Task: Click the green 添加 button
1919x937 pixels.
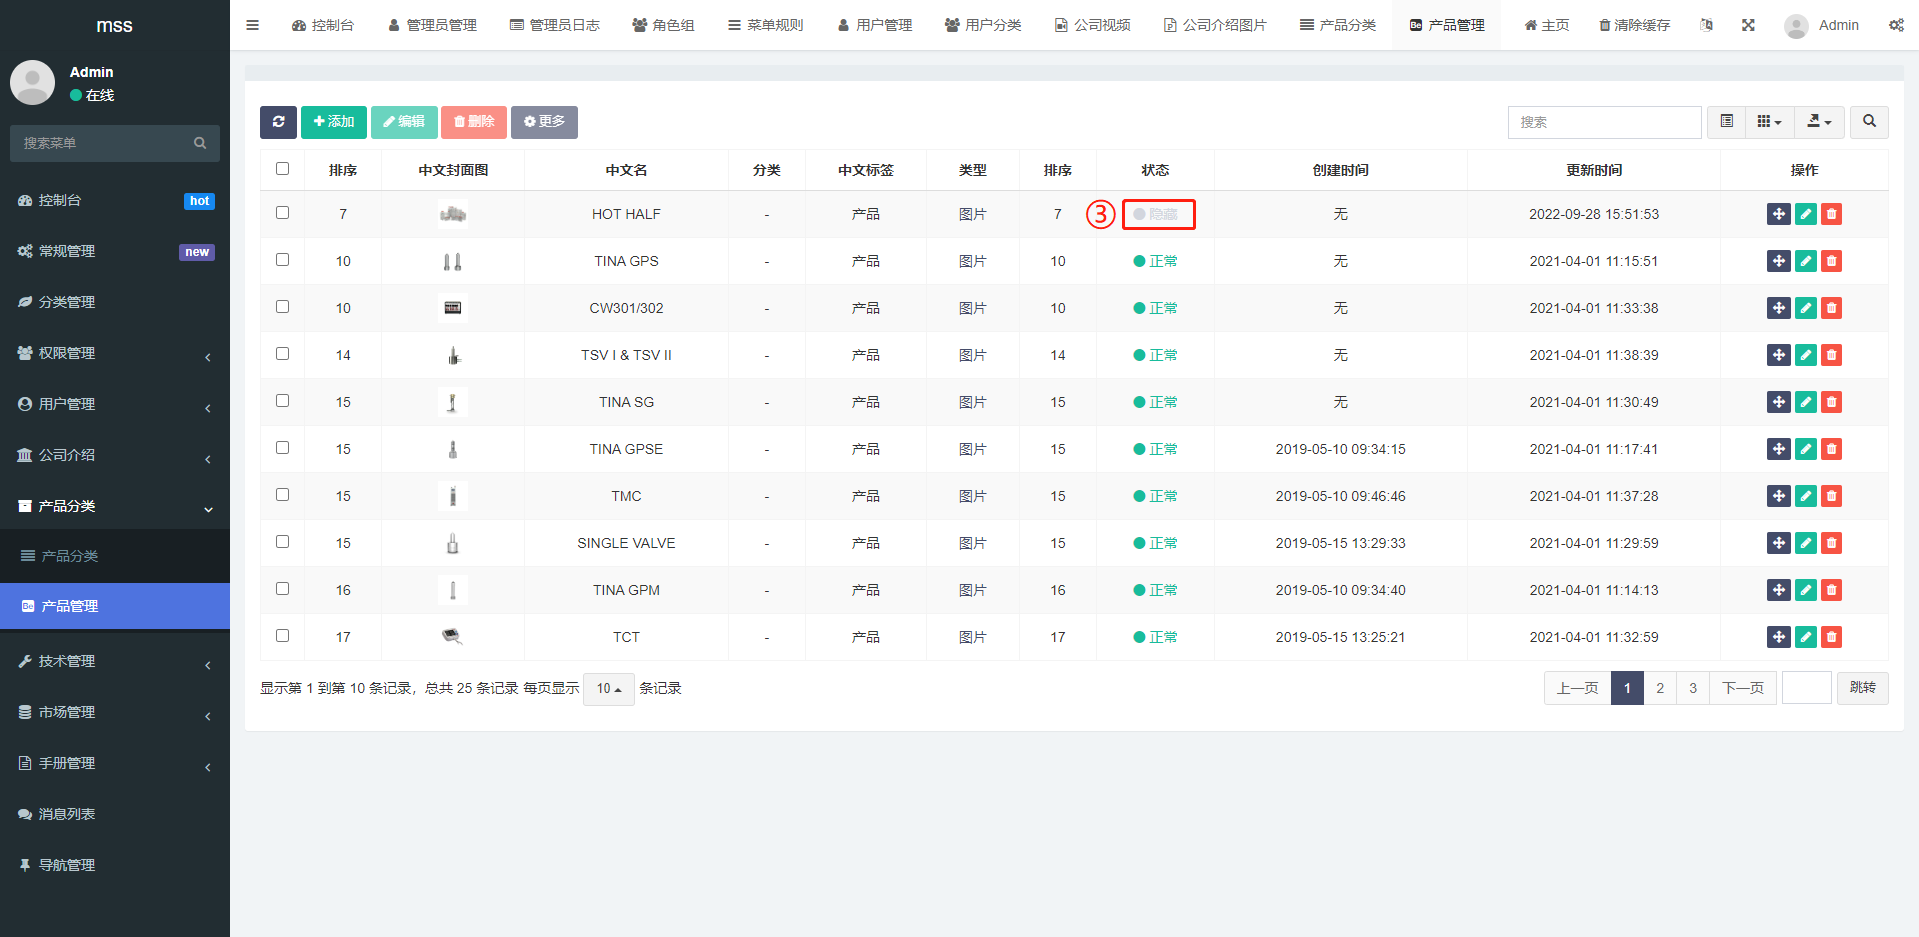Action: click(x=333, y=122)
